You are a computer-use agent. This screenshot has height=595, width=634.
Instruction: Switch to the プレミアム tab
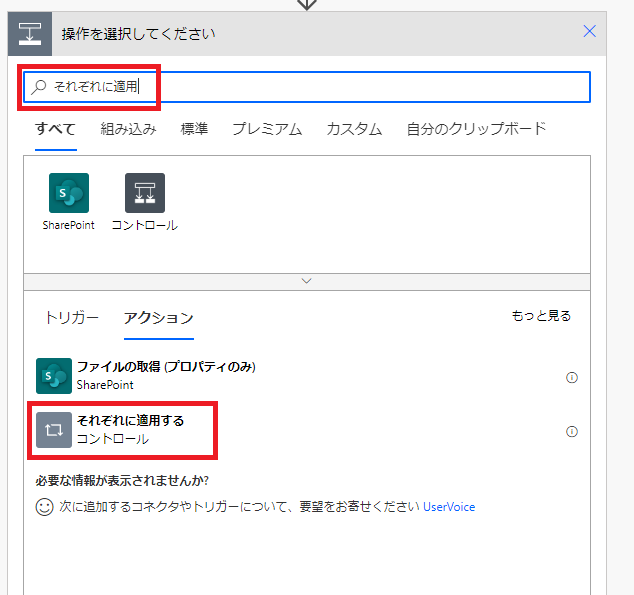267,128
